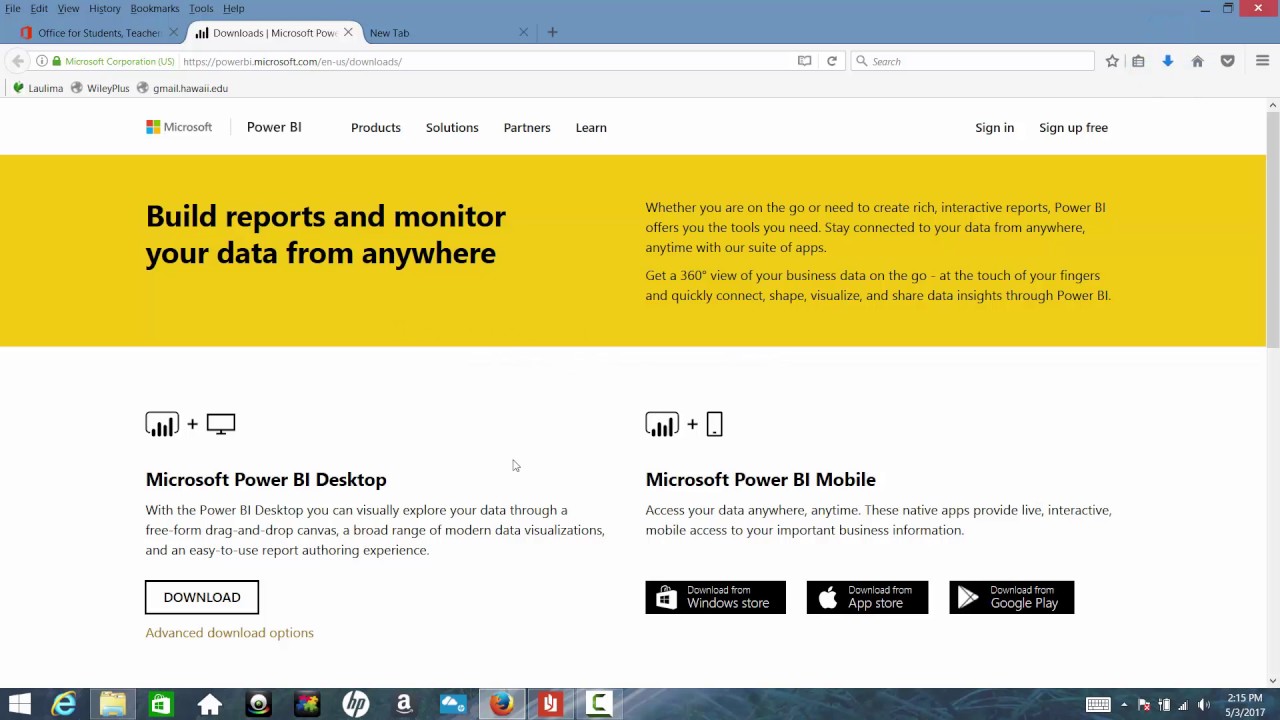1280x720 pixels.
Task: Bookmark this page with the star icon
Action: tap(1112, 61)
